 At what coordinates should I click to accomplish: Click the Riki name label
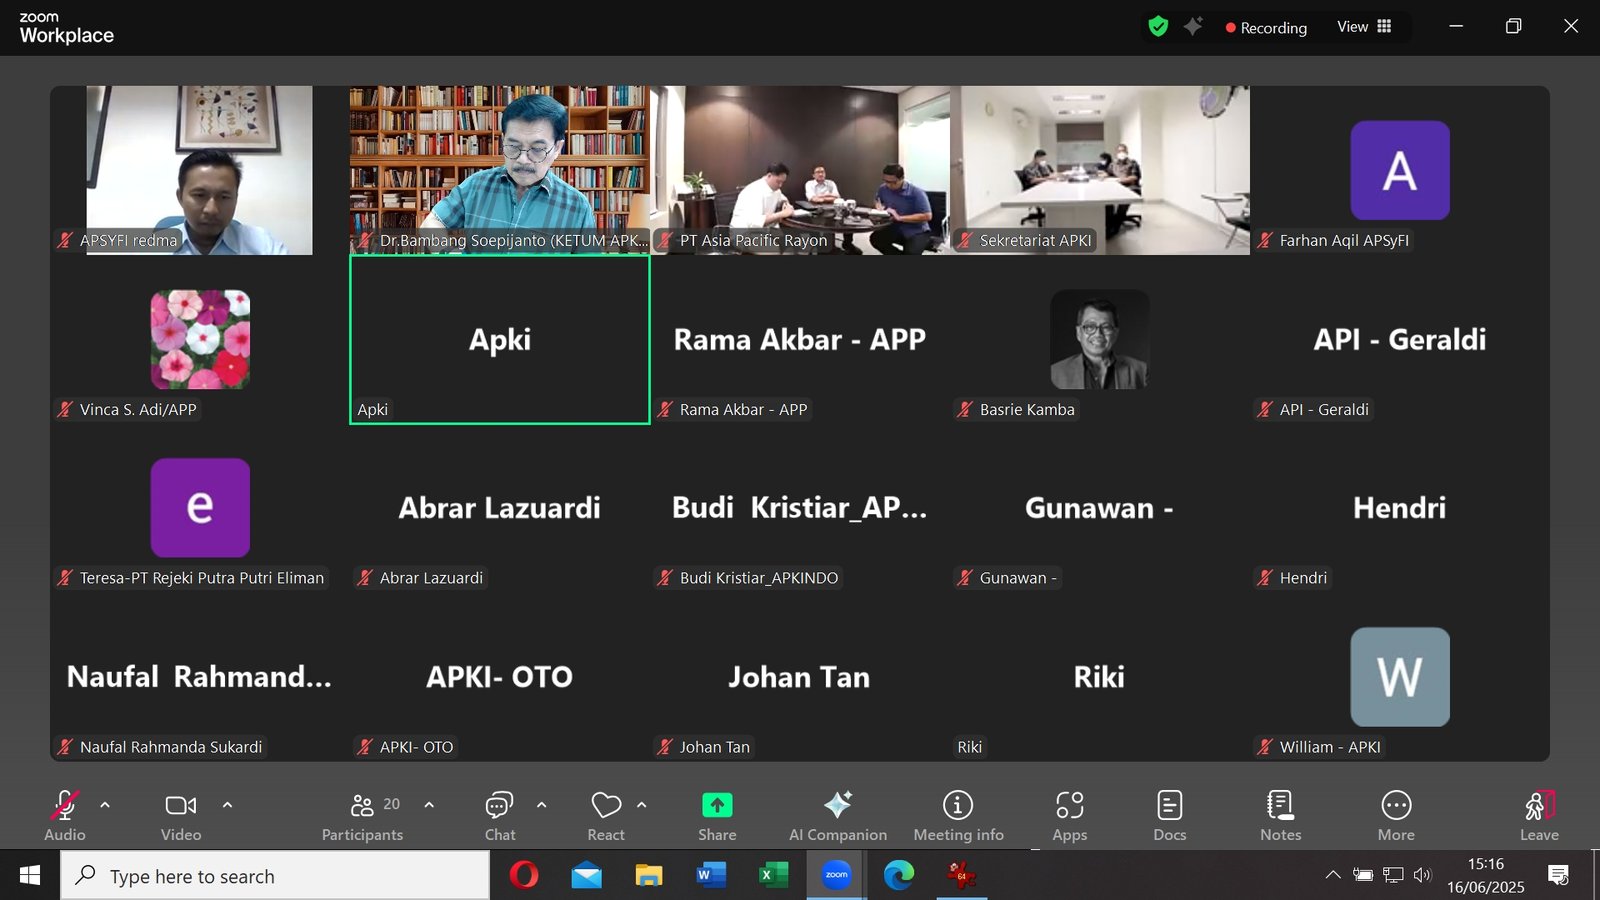click(x=969, y=747)
